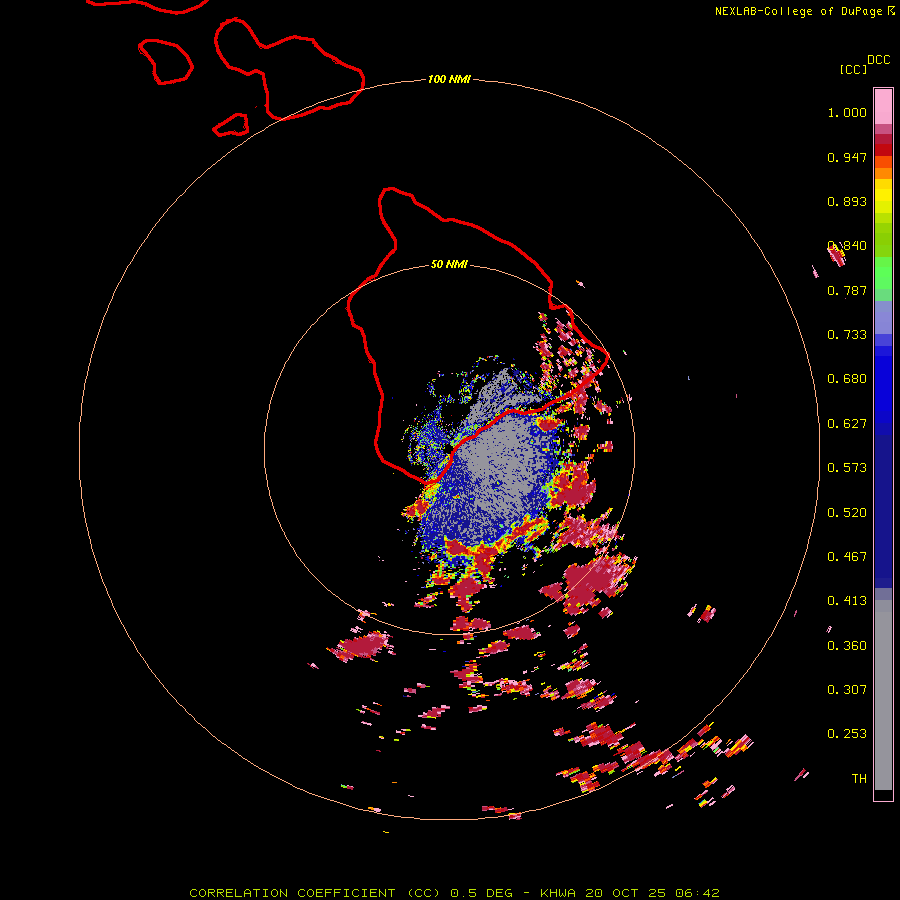The height and width of the screenshot is (900, 900).
Task: Click the 0.467 scale value
Action: (x=847, y=557)
